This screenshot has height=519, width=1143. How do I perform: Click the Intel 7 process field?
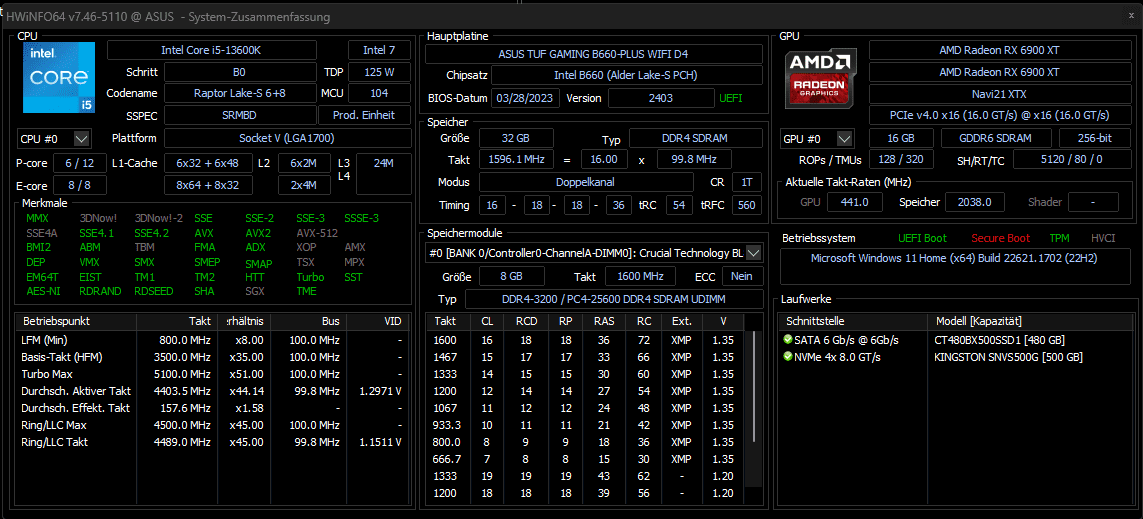tap(379, 50)
